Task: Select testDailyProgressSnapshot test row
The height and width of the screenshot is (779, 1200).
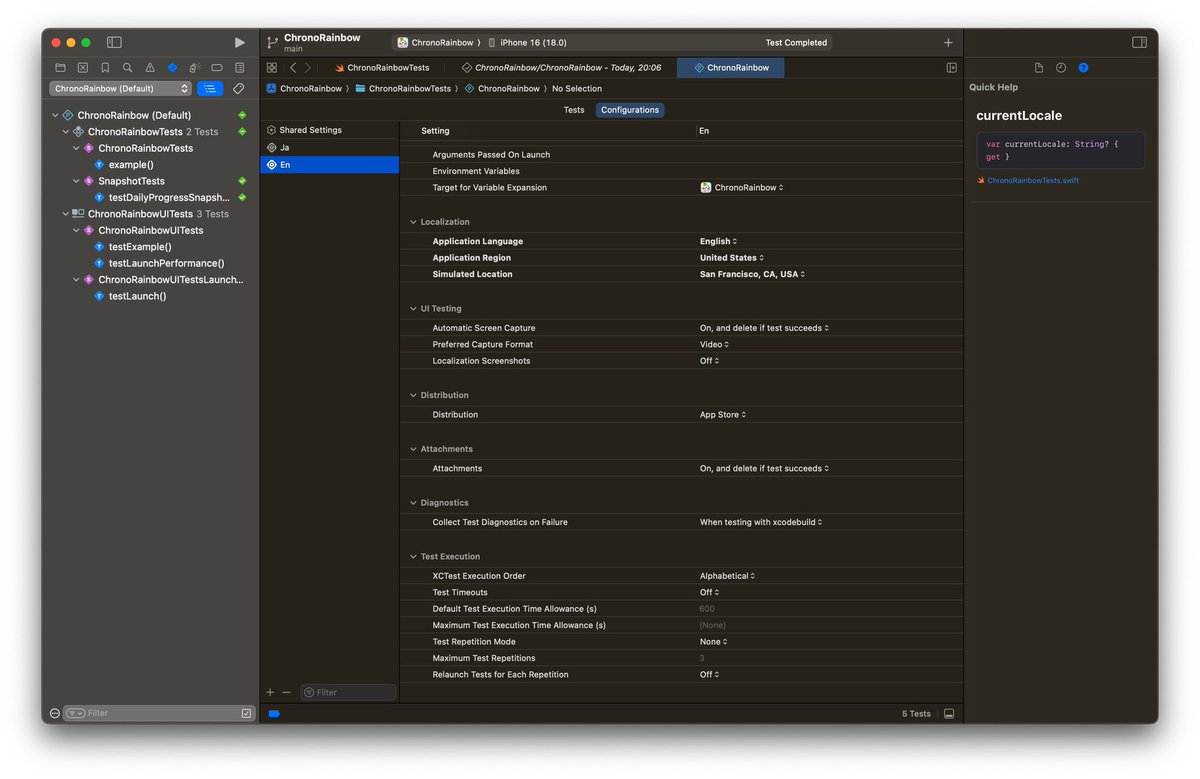Action: [x=170, y=198]
